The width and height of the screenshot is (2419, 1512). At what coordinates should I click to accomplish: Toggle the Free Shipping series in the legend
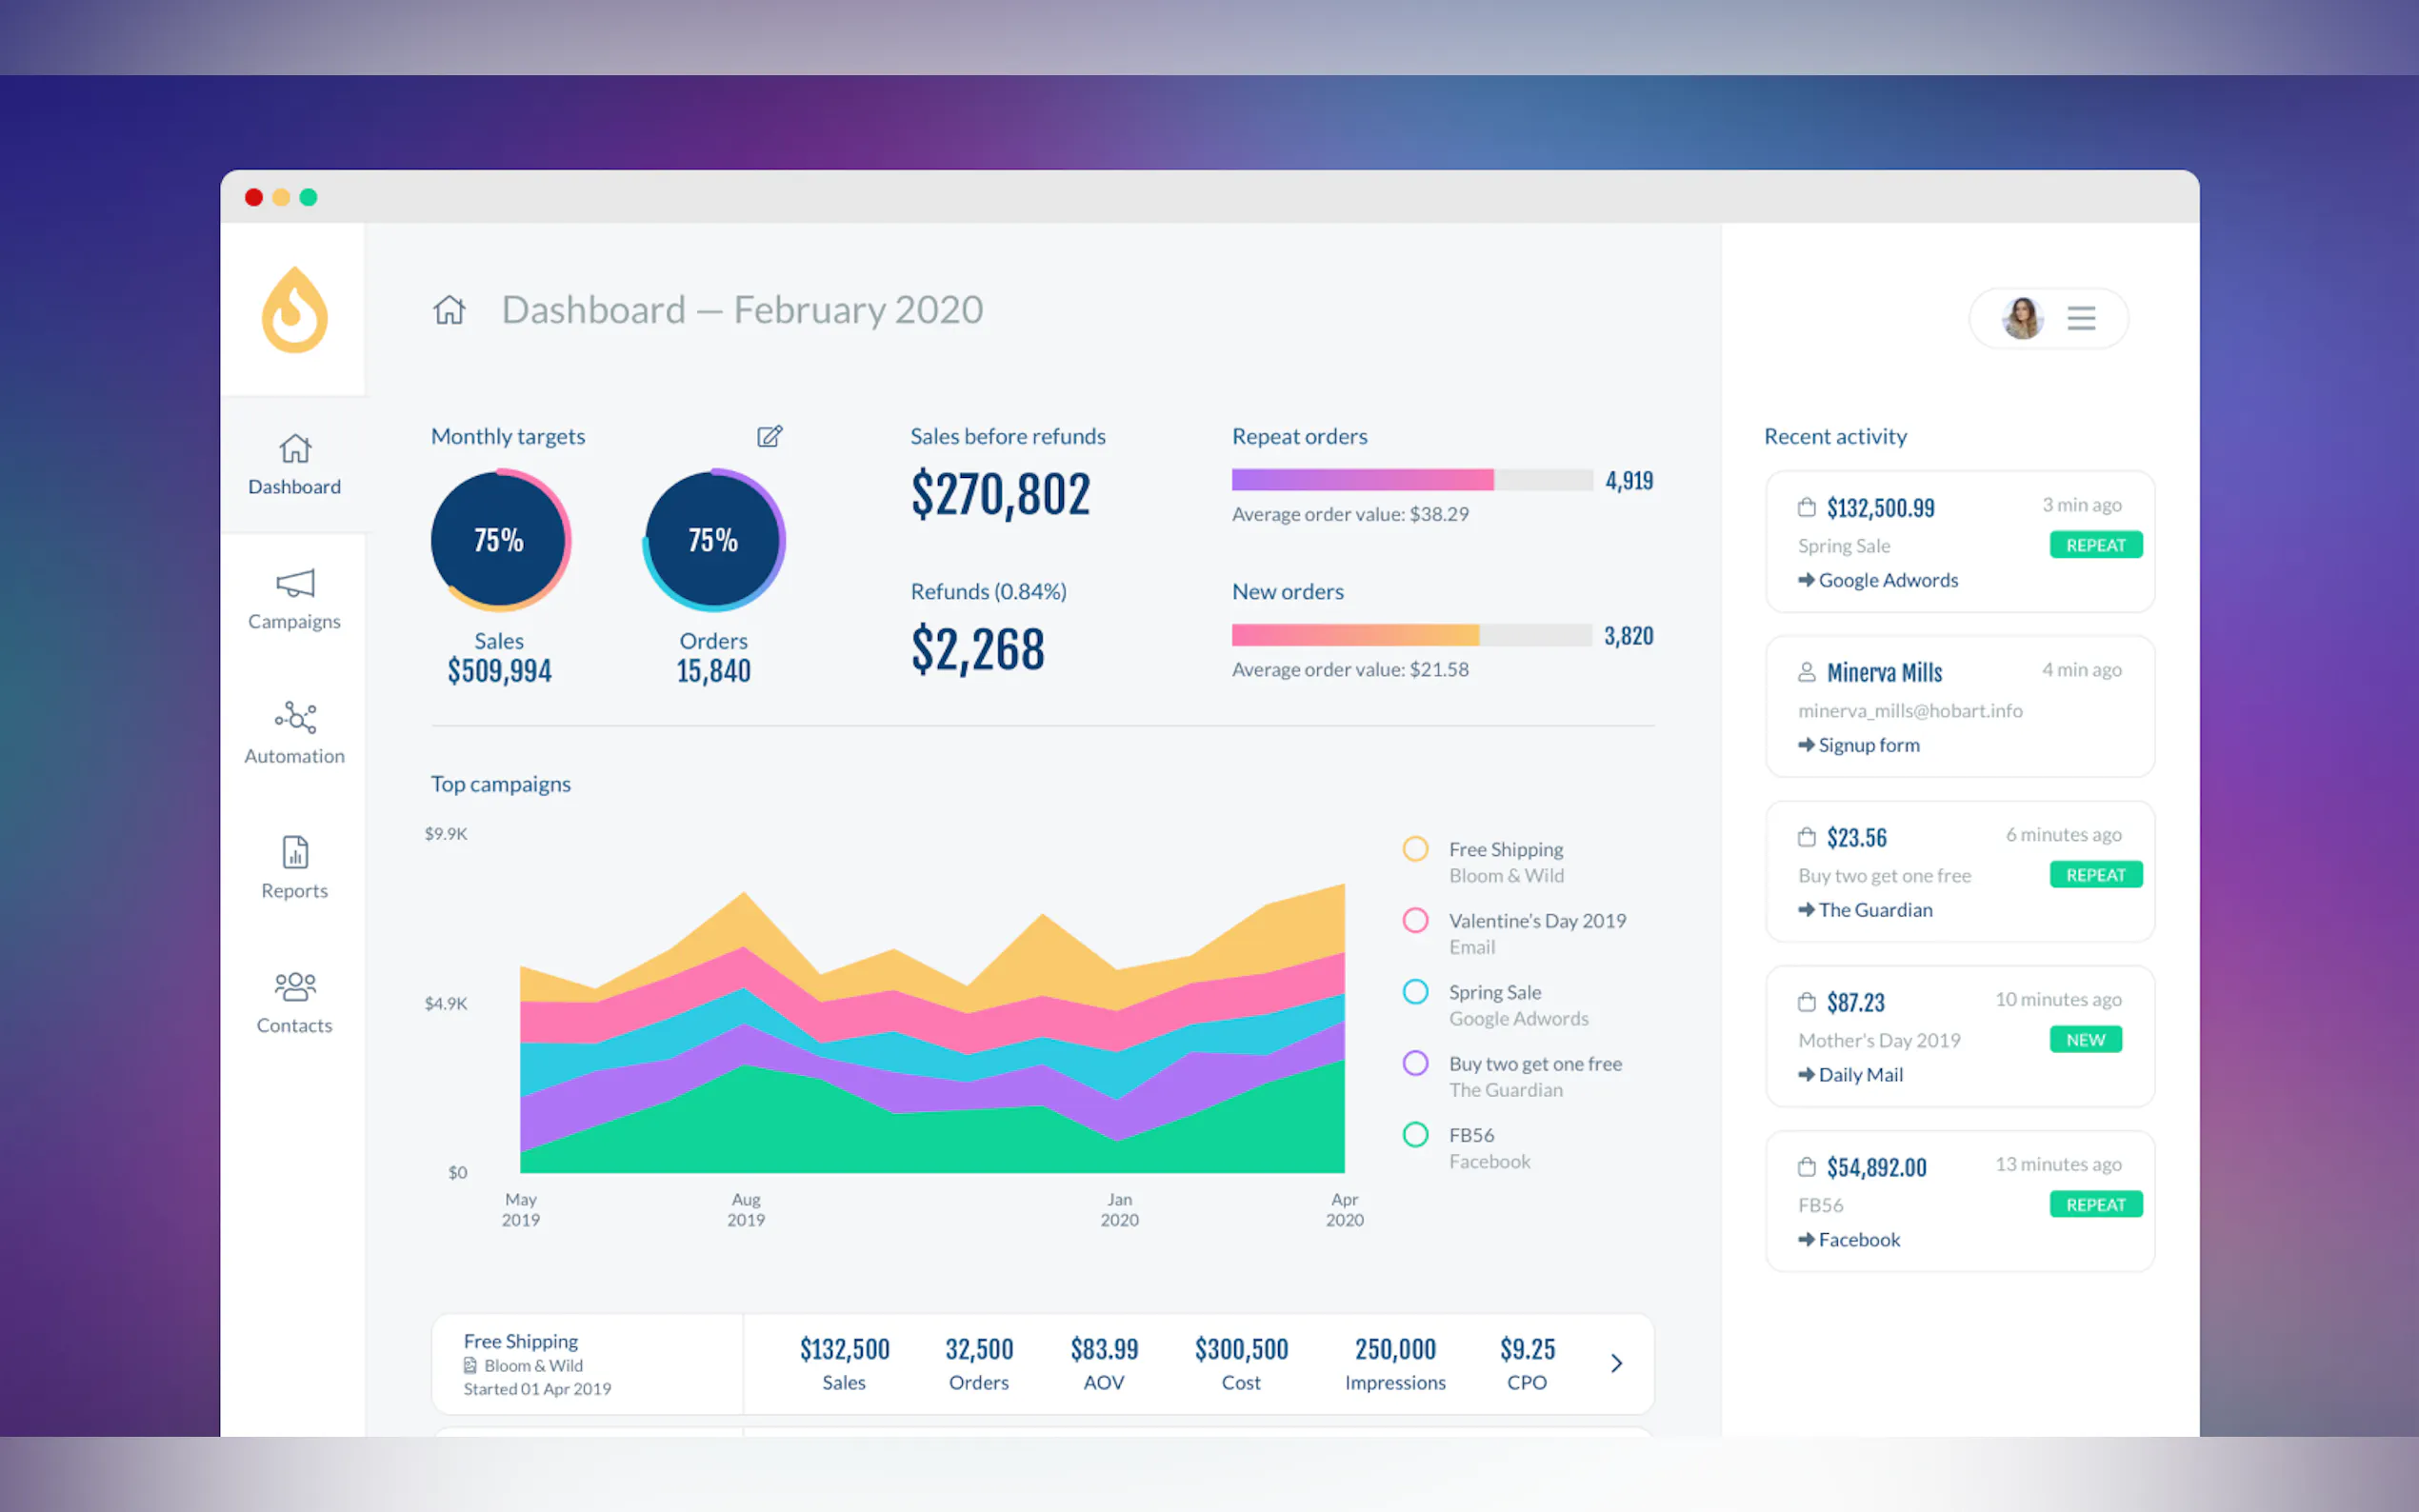coord(1415,849)
